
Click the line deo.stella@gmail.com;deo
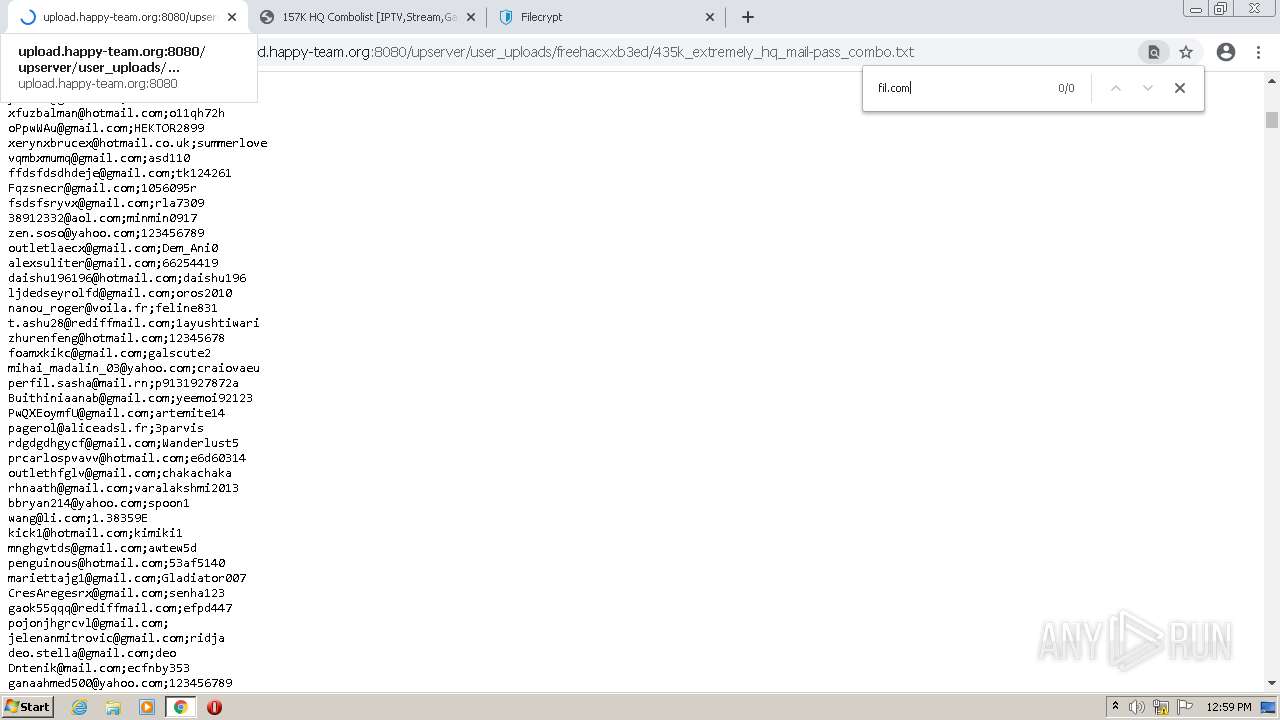point(92,653)
